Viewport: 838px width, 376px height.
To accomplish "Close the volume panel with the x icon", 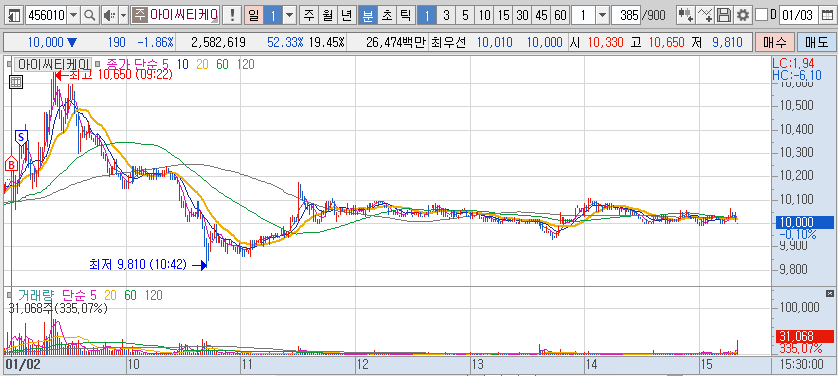I will coord(829,293).
